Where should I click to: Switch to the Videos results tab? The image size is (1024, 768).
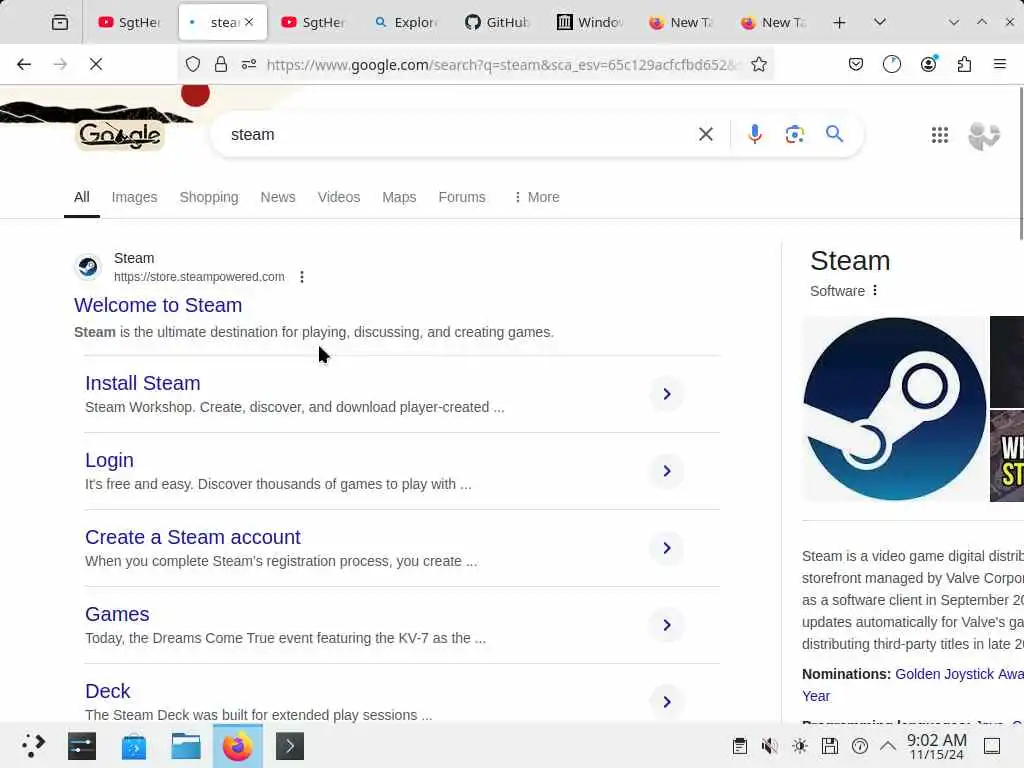click(x=339, y=197)
